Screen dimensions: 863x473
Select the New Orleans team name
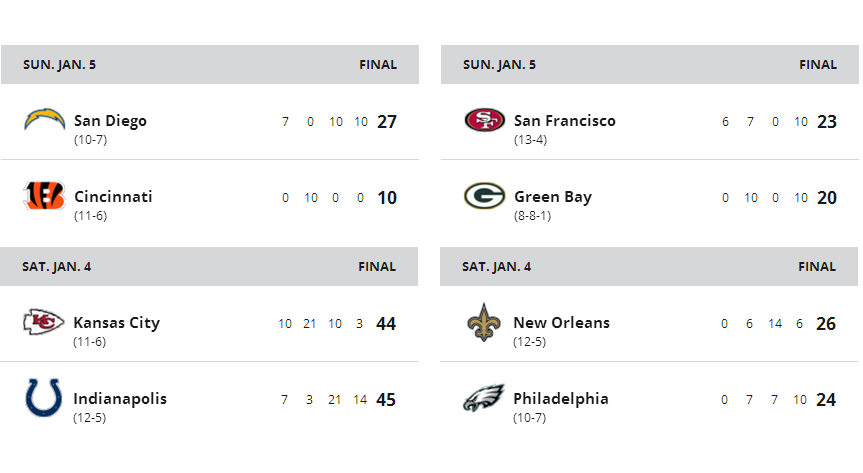click(561, 323)
